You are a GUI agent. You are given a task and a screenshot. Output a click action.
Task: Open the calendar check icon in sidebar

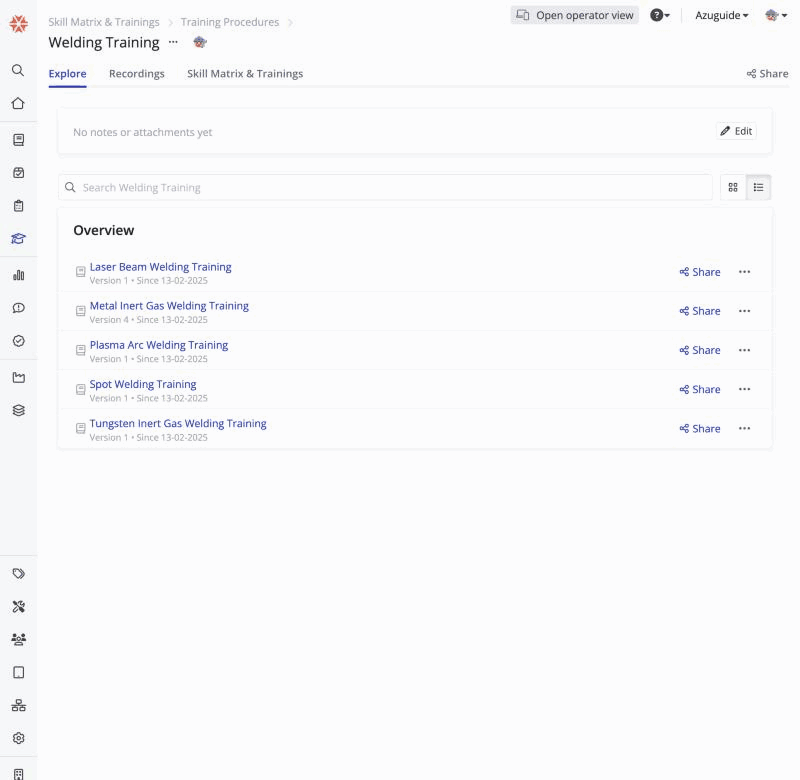pyautogui.click(x=18, y=172)
